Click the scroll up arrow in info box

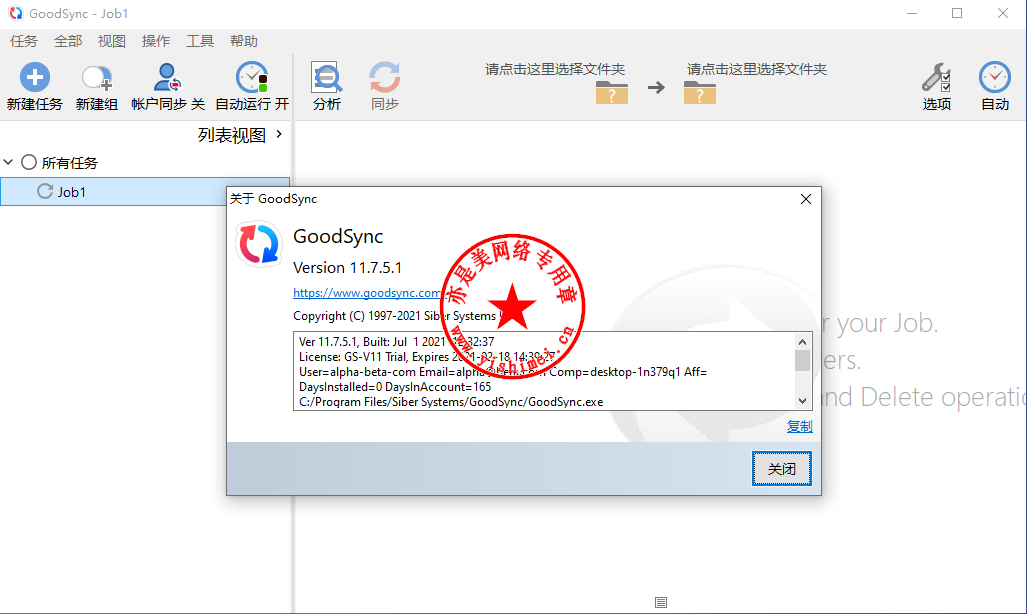(x=802, y=341)
